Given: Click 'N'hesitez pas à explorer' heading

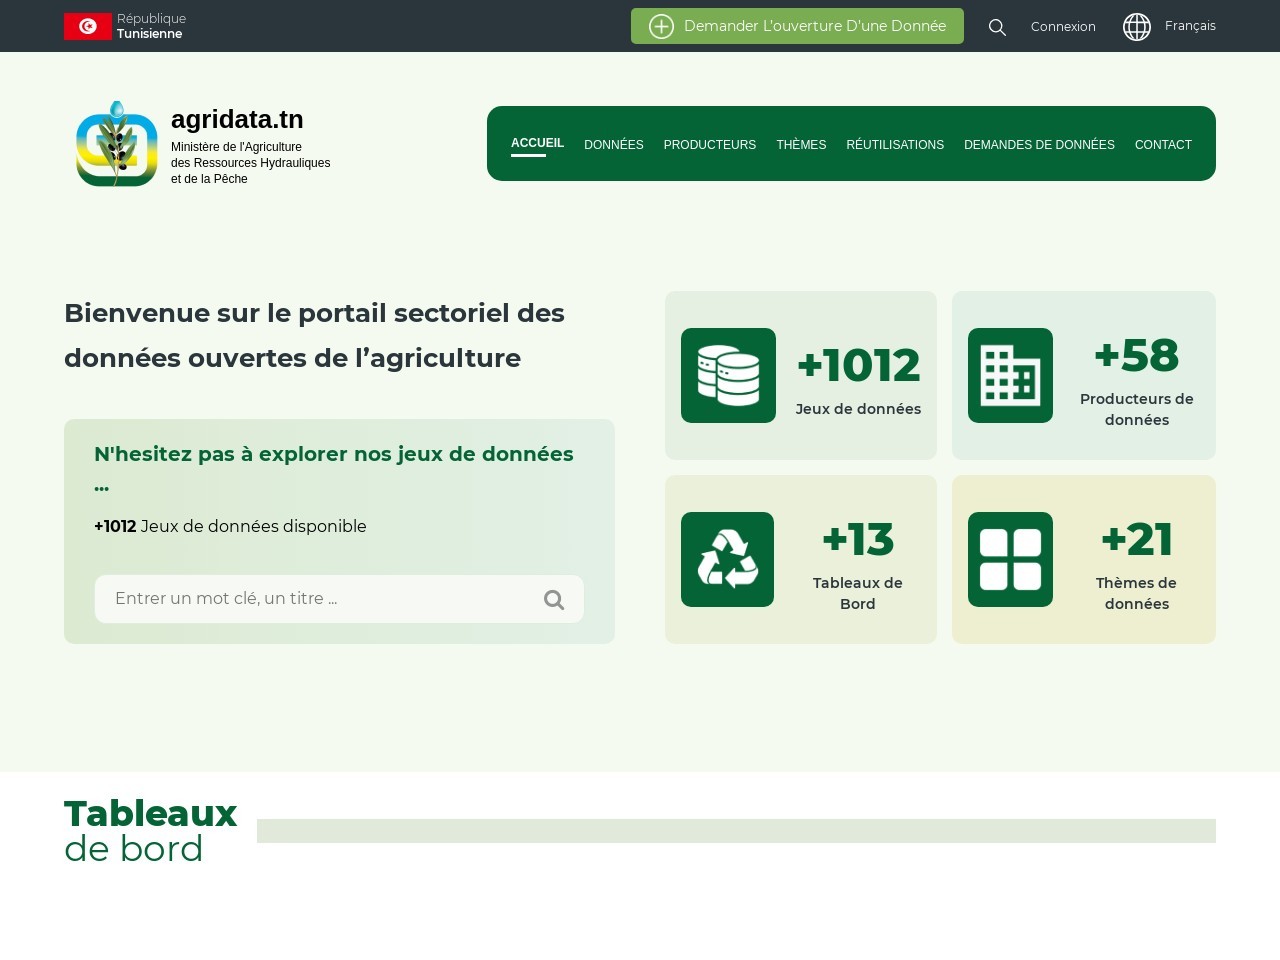Looking at the screenshot, I should 334,468.
